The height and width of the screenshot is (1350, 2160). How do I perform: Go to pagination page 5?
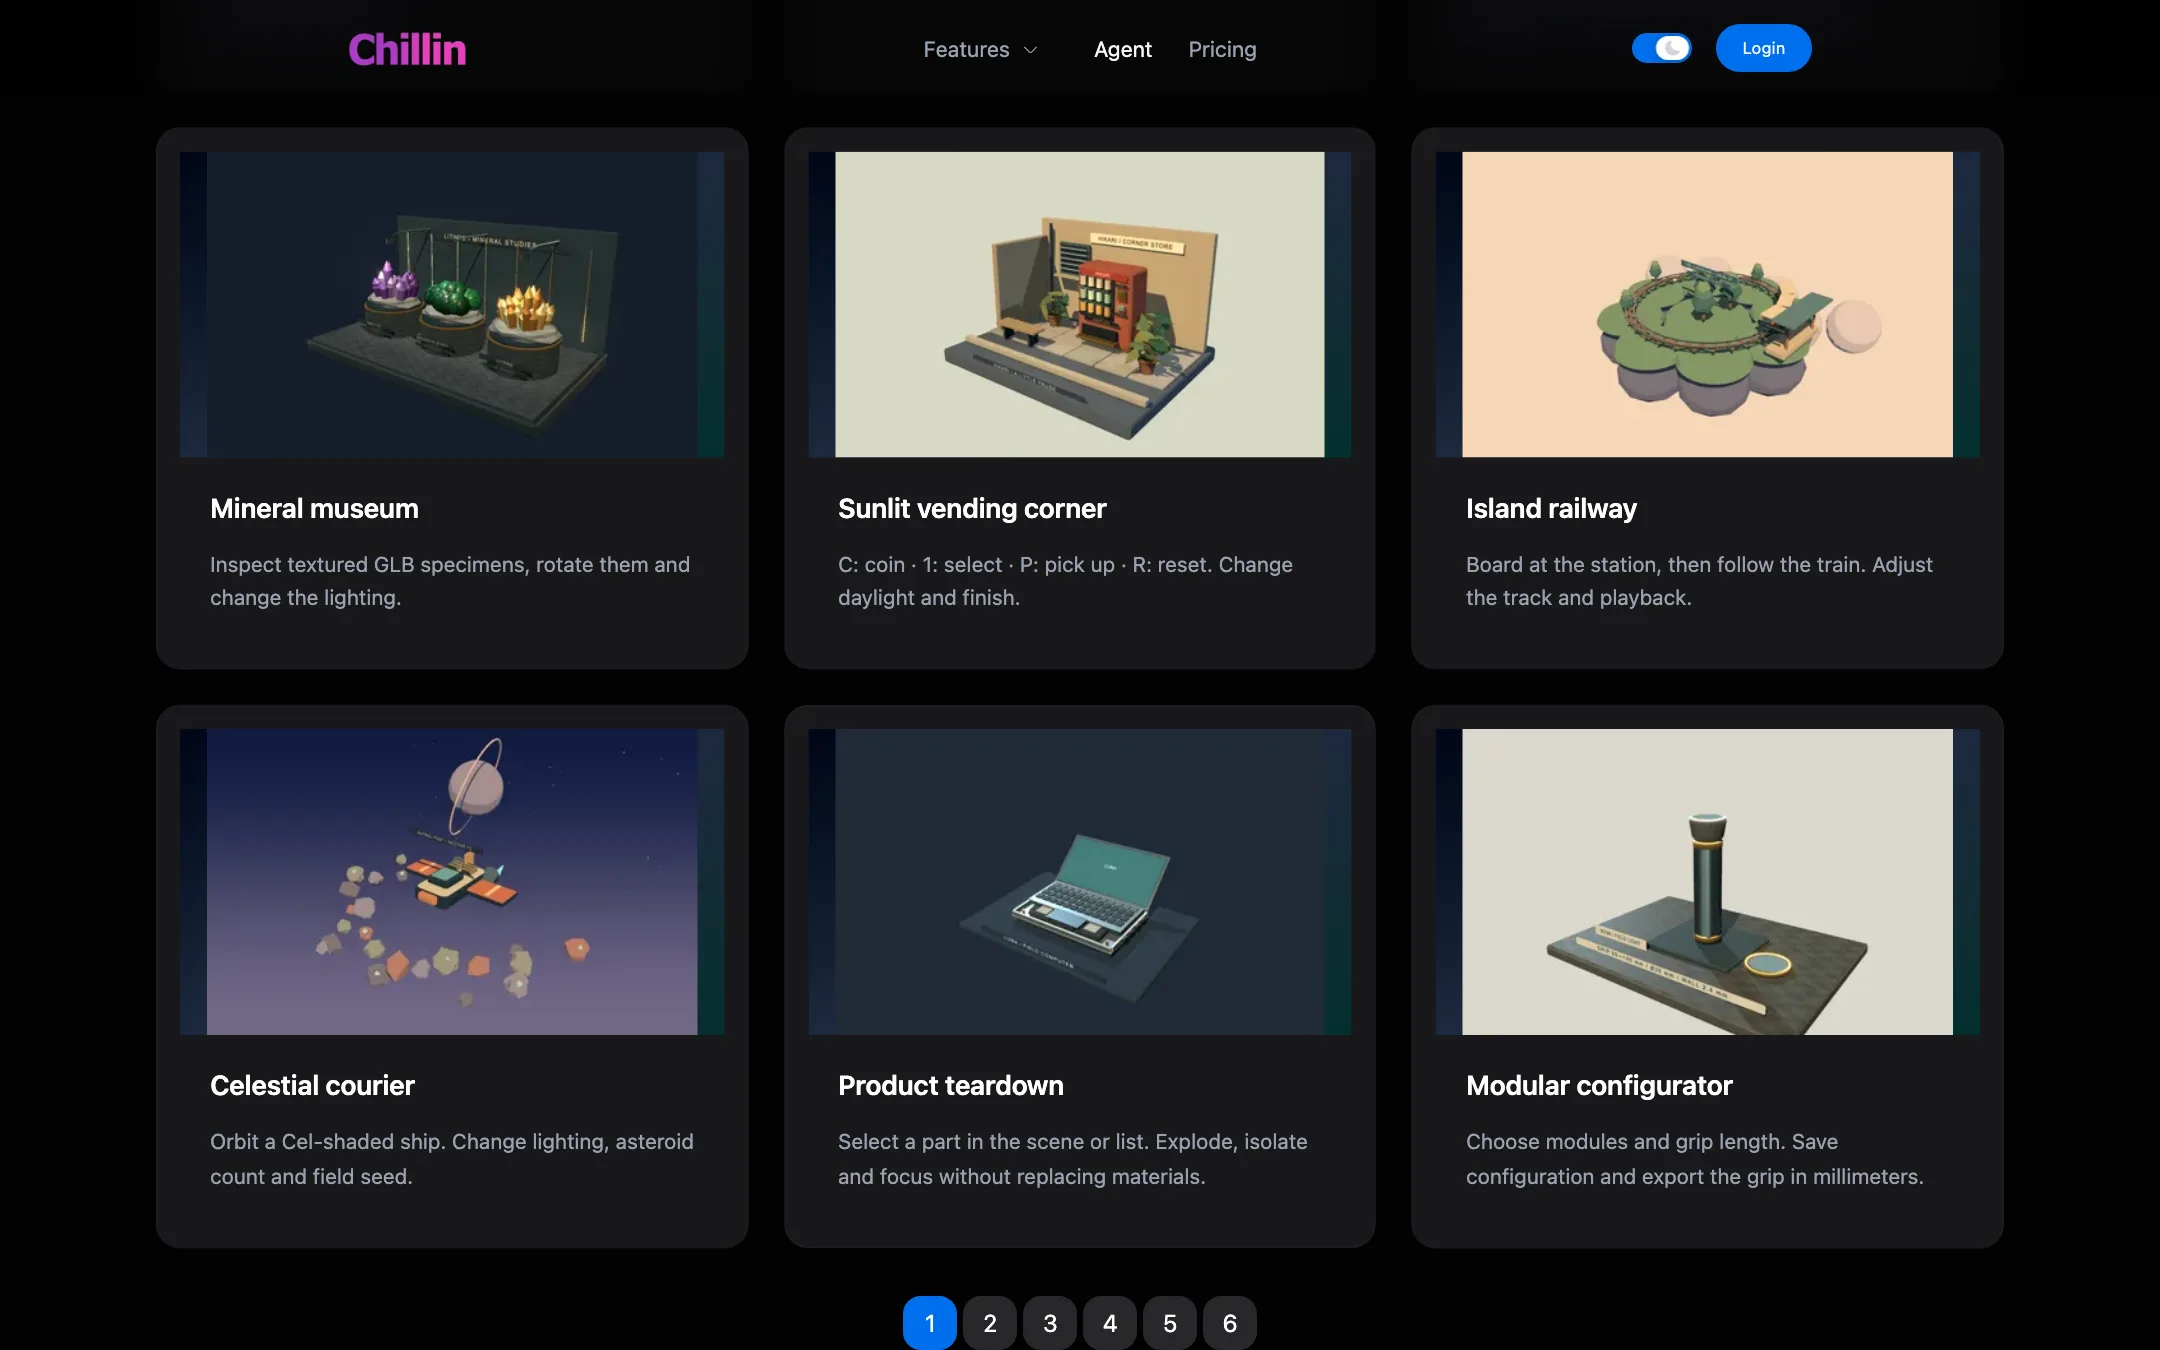1170,1323
